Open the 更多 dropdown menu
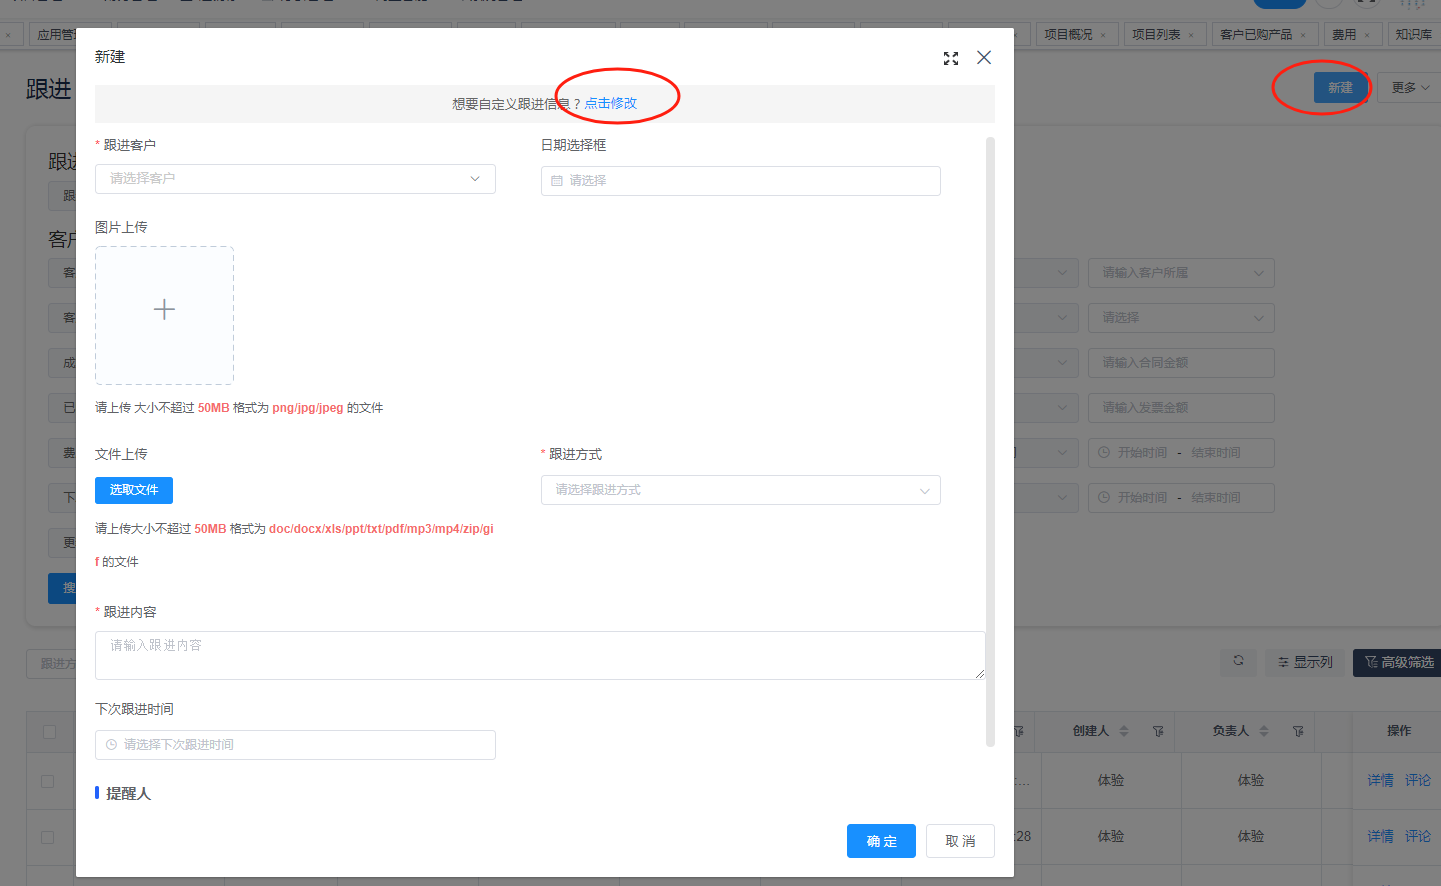This screenshot has height=886, width=1441. pyautogui.click(x=1410, y=88)
